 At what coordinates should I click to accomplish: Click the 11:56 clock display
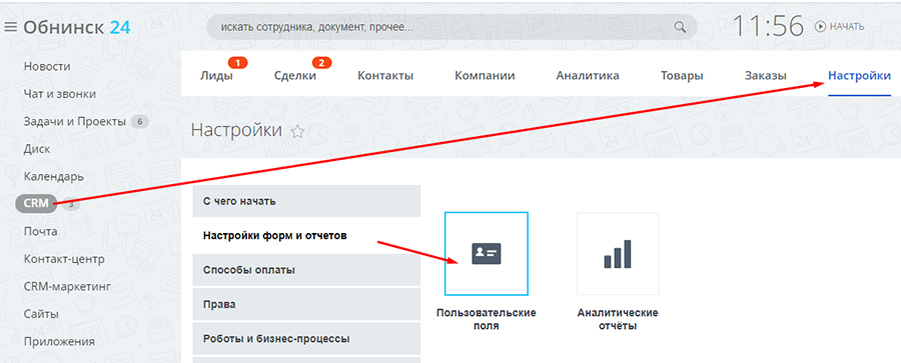[768, 26]
